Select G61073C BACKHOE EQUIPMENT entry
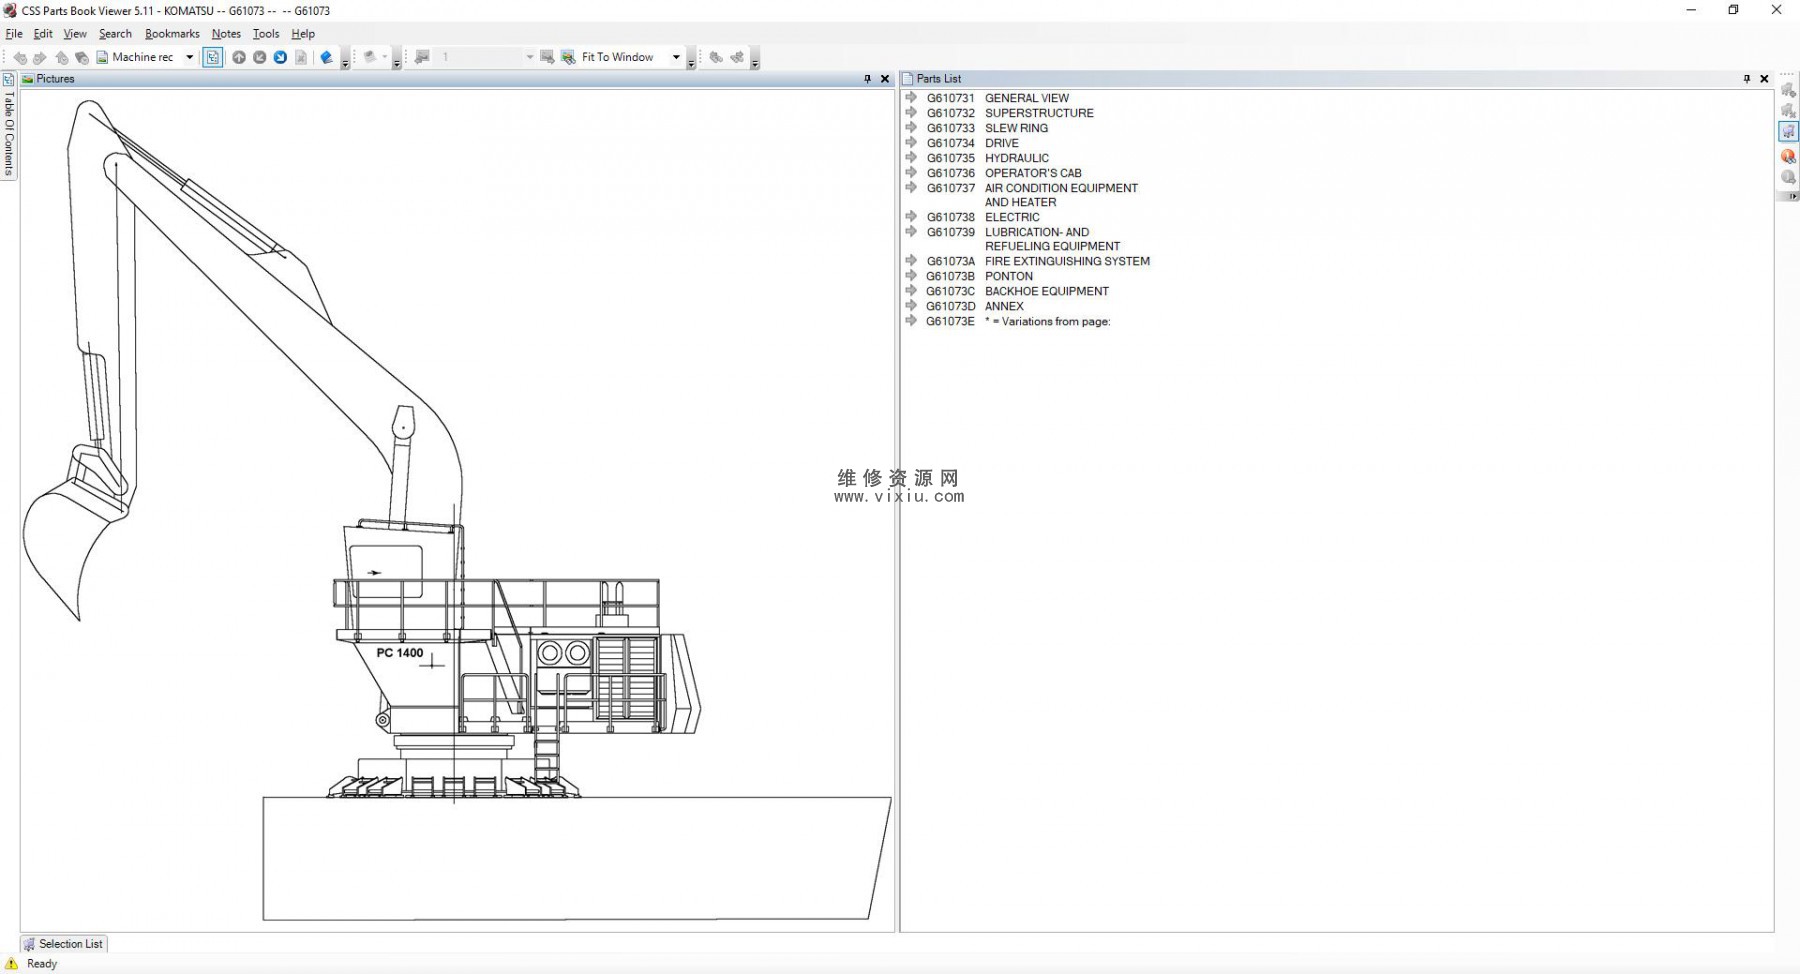 [1017, 291]
